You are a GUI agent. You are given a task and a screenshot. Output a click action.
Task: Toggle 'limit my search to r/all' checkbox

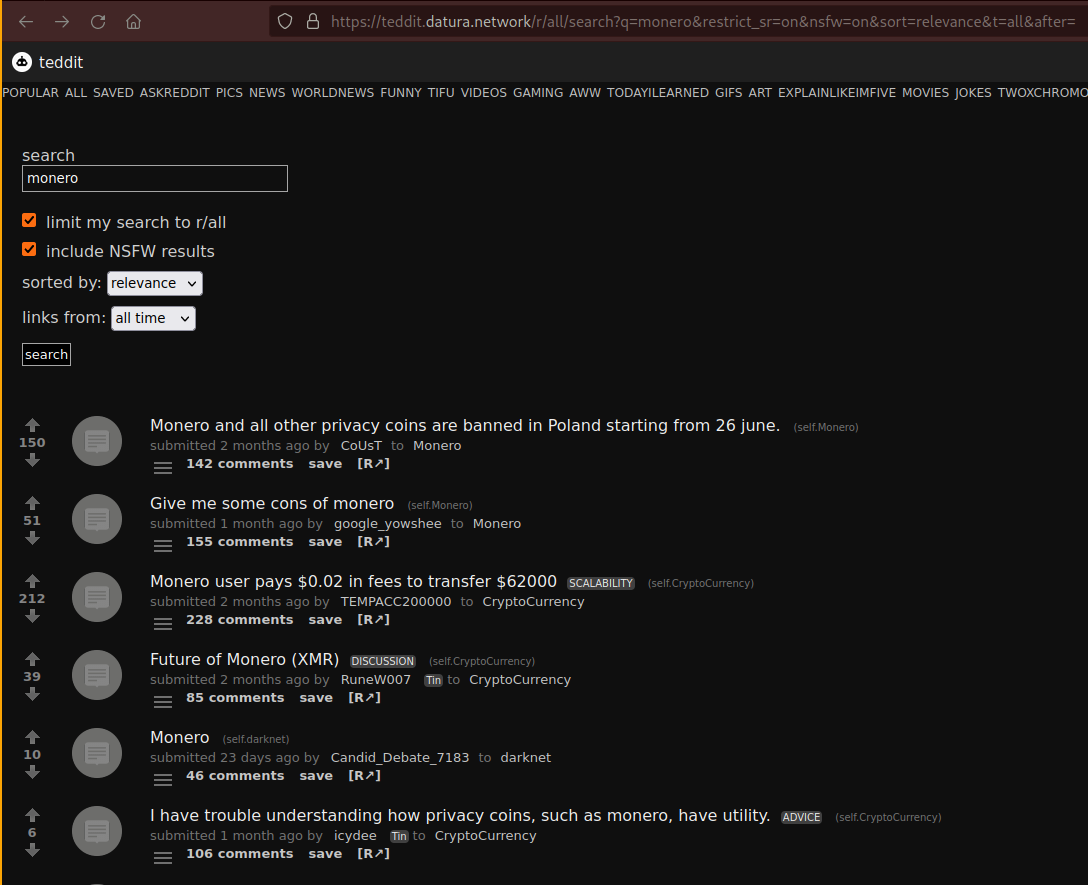point(29,221)
